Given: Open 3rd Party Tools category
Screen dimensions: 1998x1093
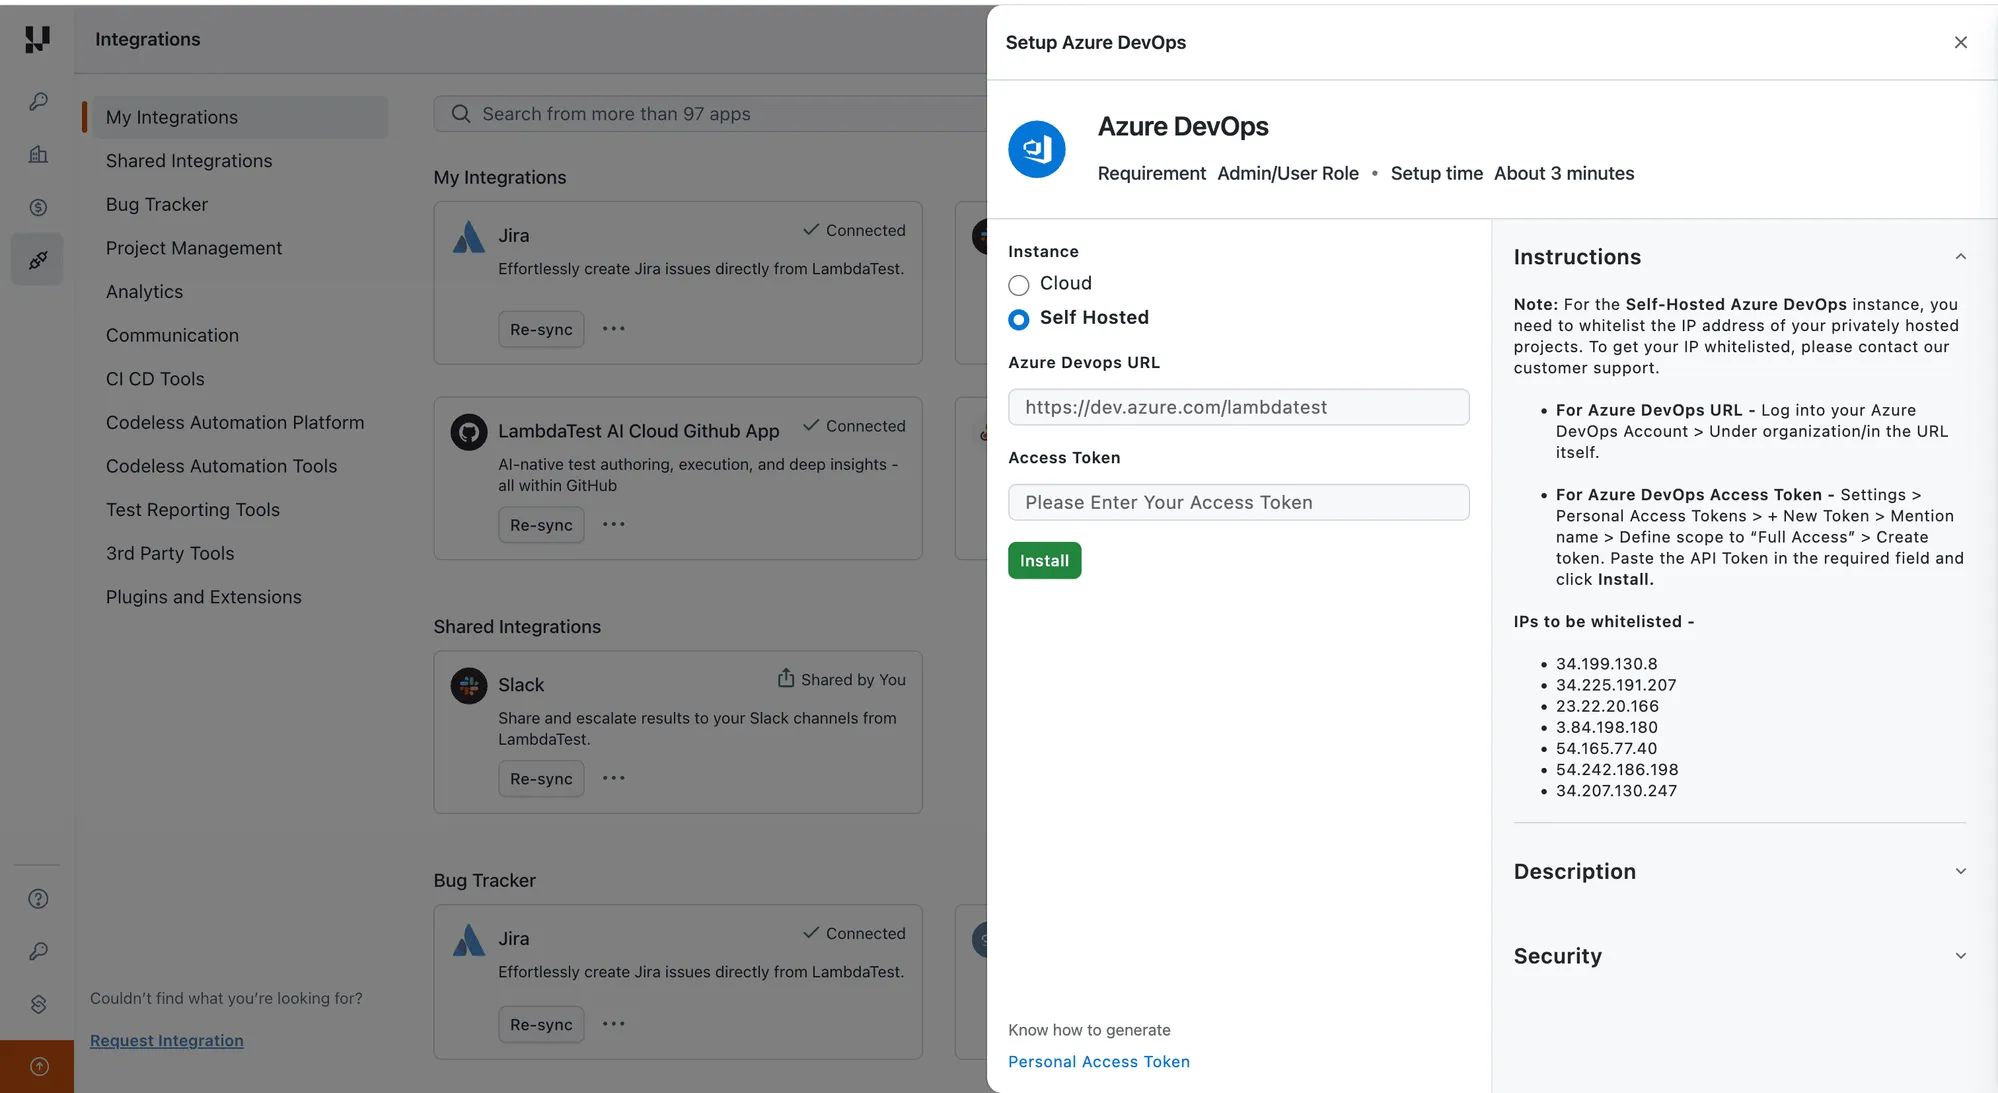Looking at the screenshot, I should 170,553.
